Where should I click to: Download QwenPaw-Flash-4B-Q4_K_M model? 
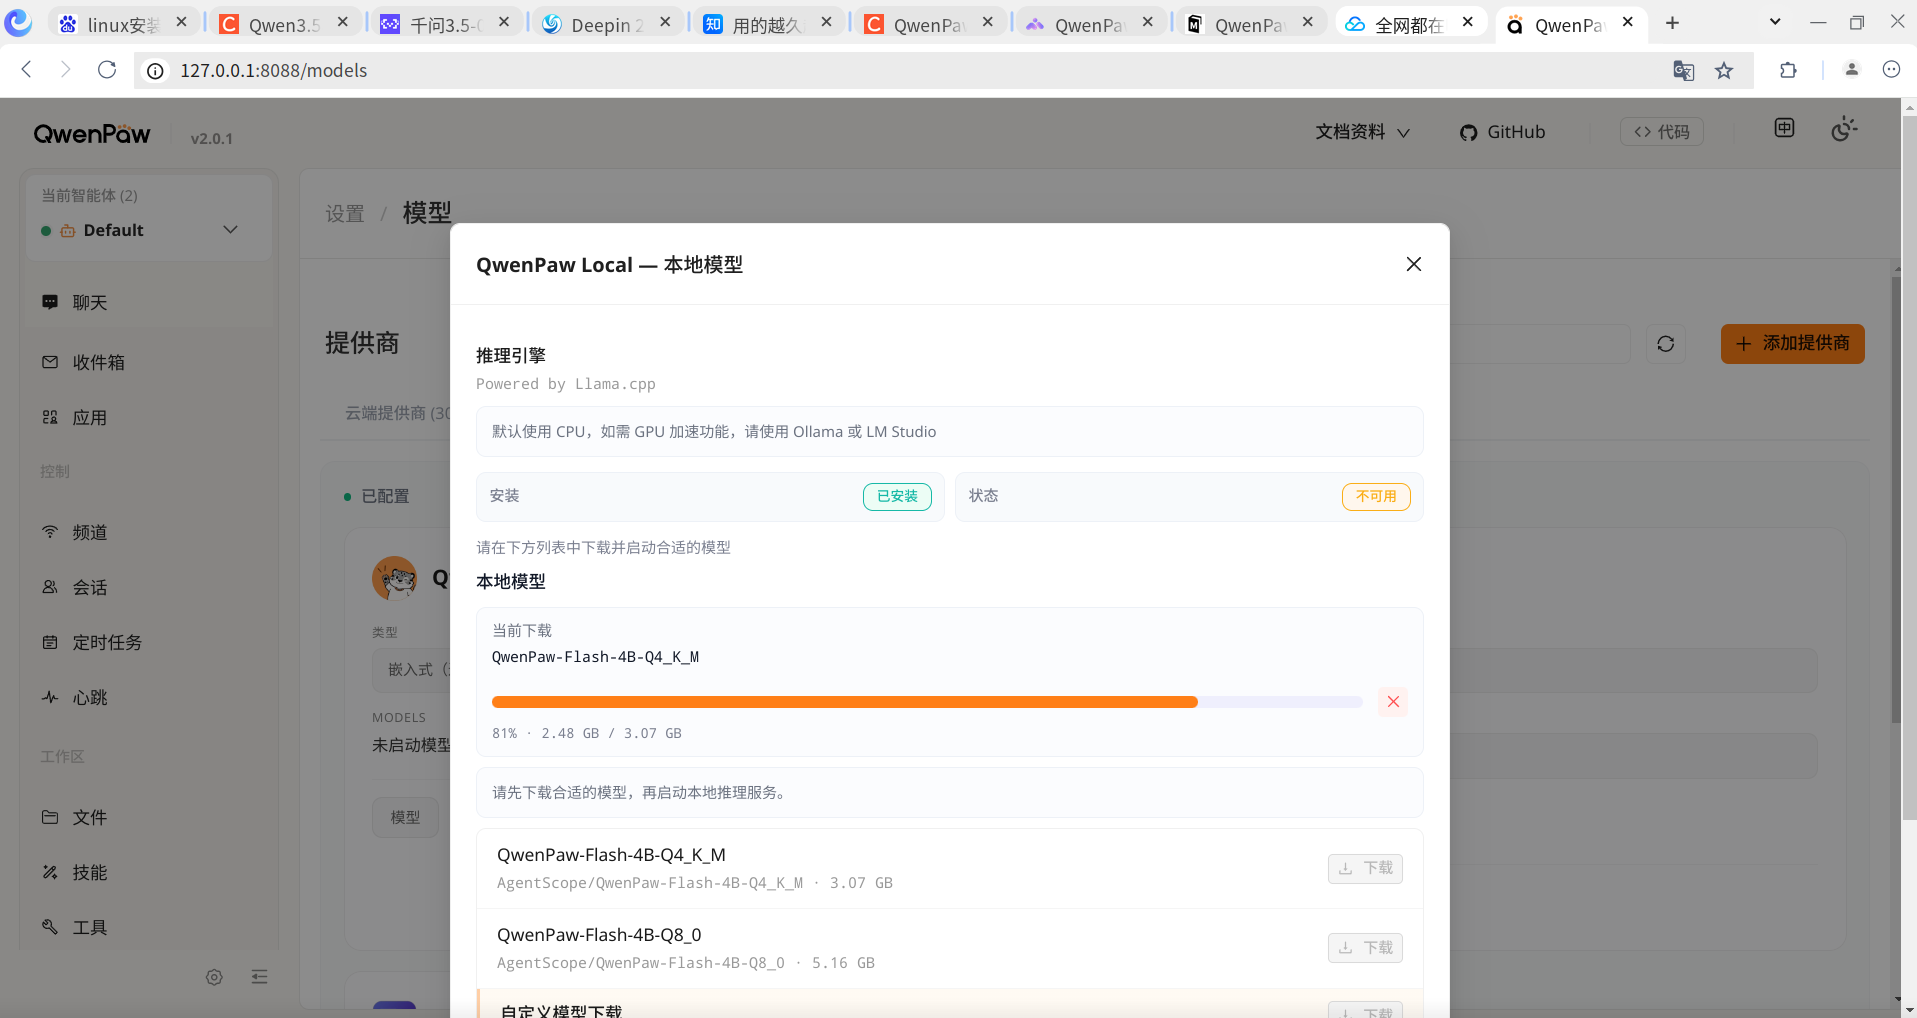click(1365, 868)
